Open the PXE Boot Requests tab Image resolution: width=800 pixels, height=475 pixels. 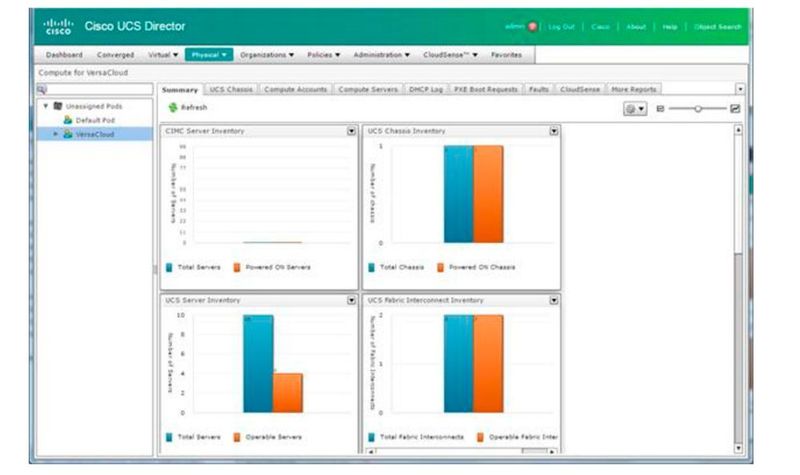(486, 89)
